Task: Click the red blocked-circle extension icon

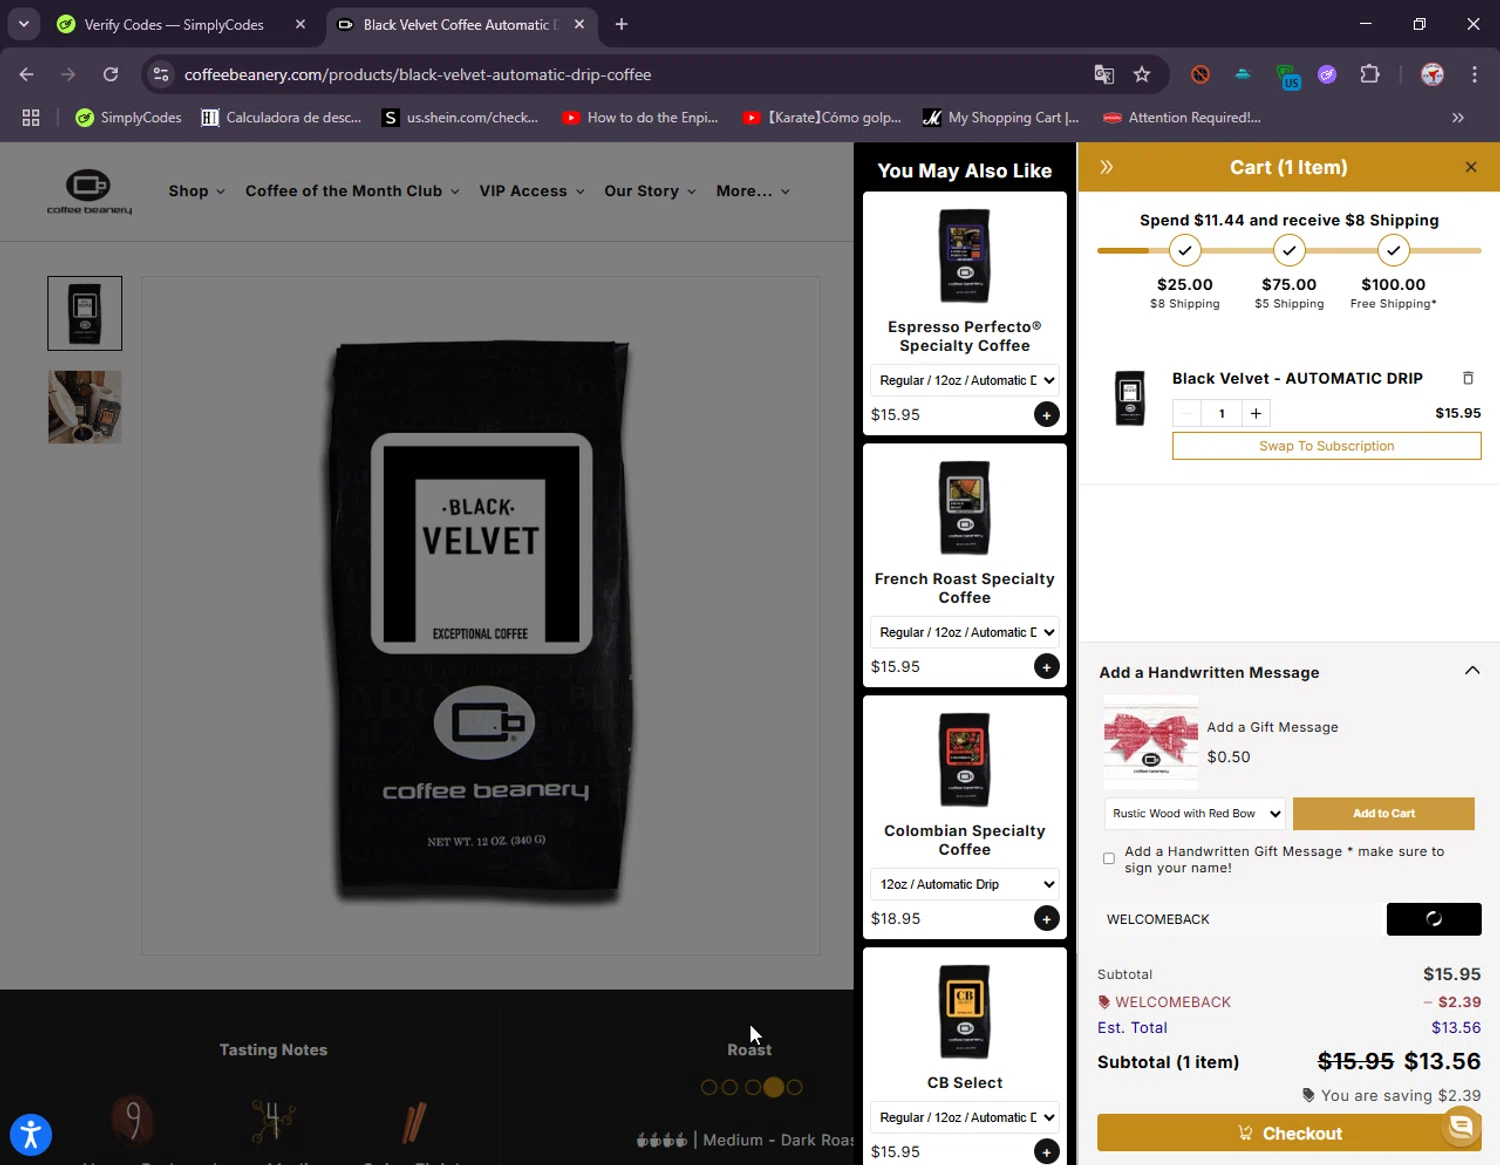Action: (x=1200, y=74)
